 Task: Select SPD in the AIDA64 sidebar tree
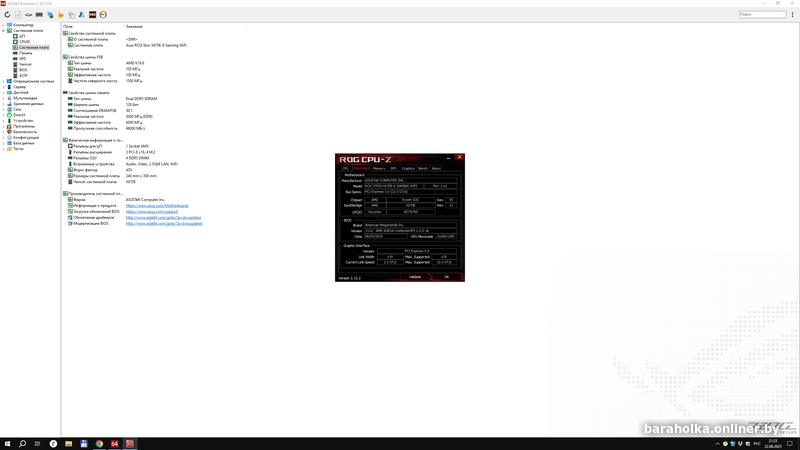click(x=22, y=59)
